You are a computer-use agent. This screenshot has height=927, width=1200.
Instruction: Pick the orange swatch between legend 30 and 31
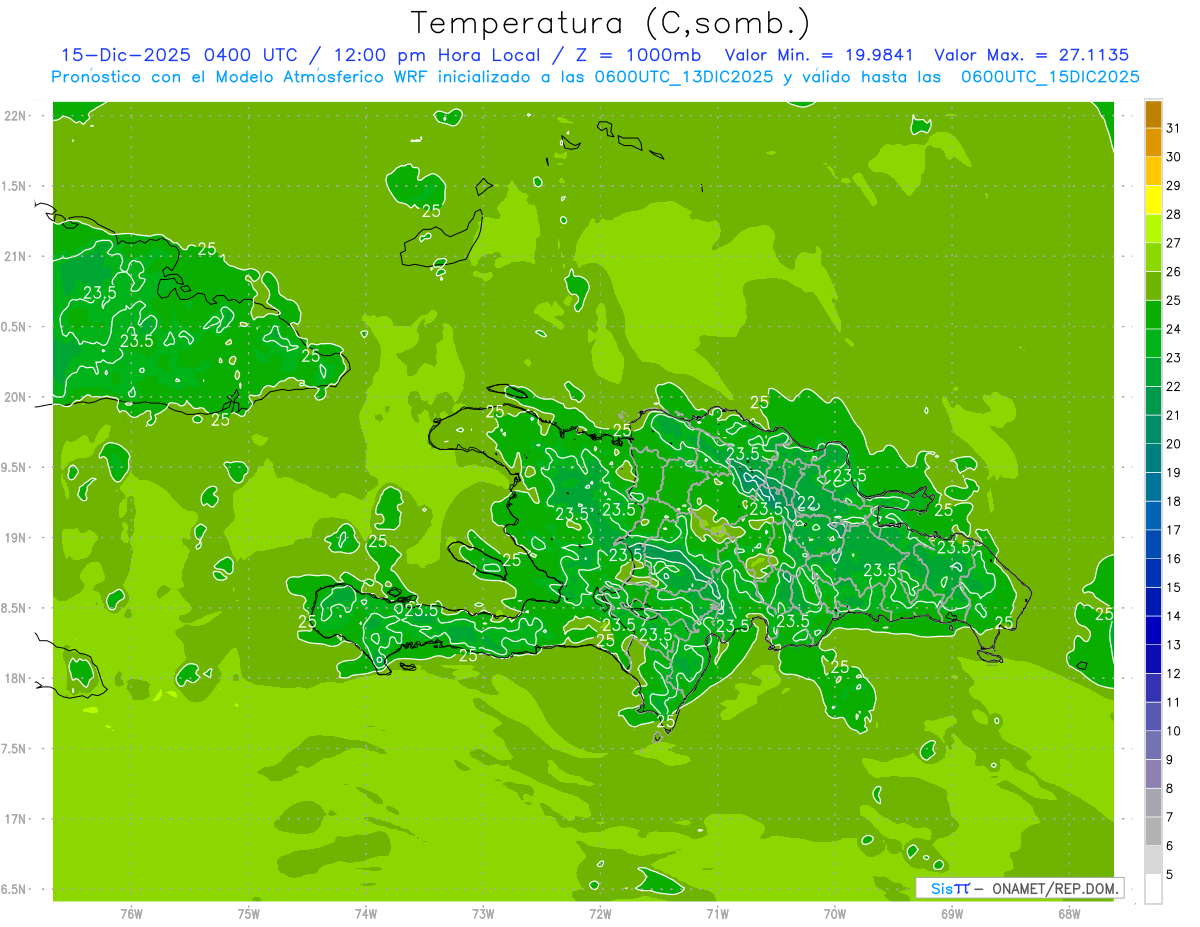pyautogui.click(x=1153, y=142)
